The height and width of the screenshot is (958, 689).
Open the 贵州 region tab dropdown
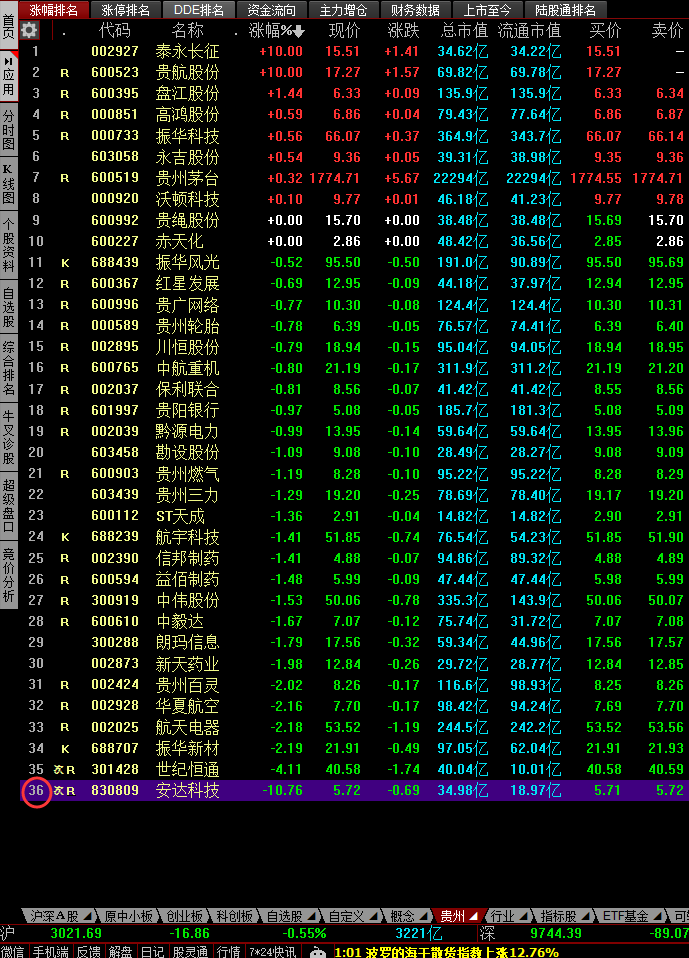pos(474,916)
